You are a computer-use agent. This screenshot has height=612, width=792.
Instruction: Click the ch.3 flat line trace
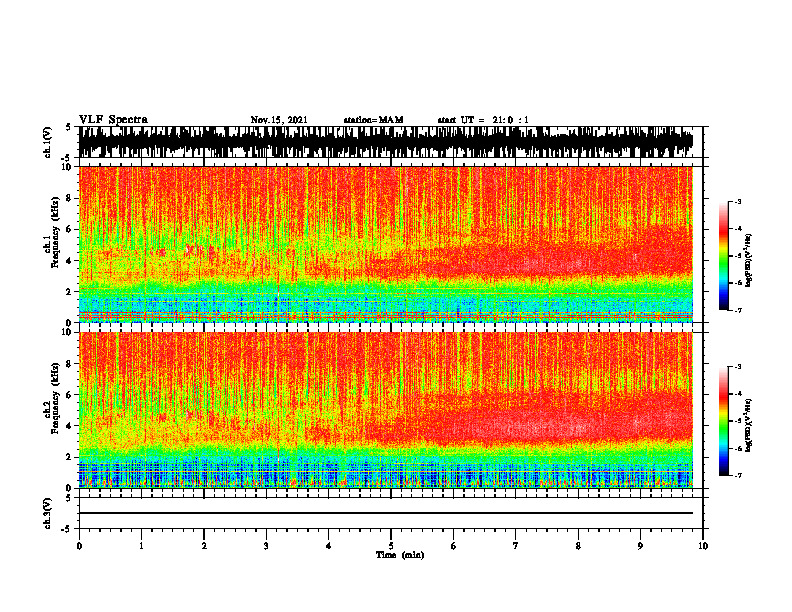coord(386,513)
